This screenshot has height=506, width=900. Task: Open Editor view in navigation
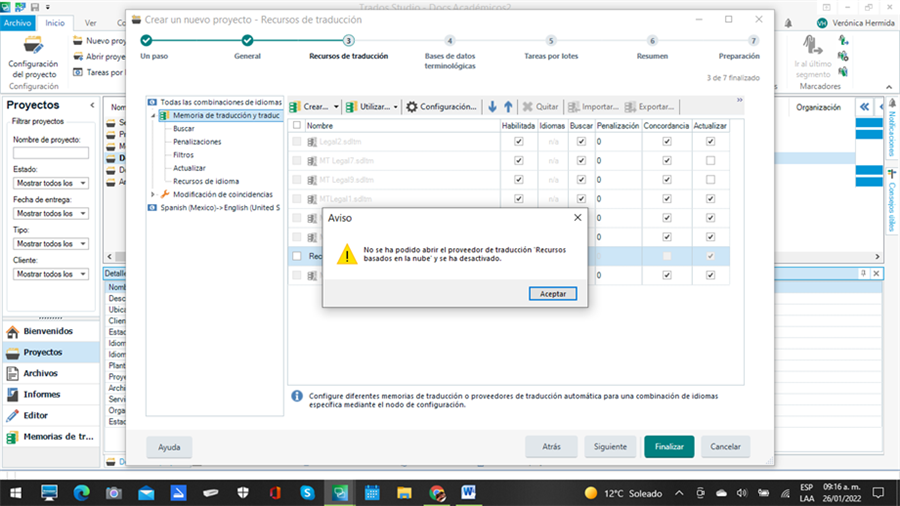point(51,415)
